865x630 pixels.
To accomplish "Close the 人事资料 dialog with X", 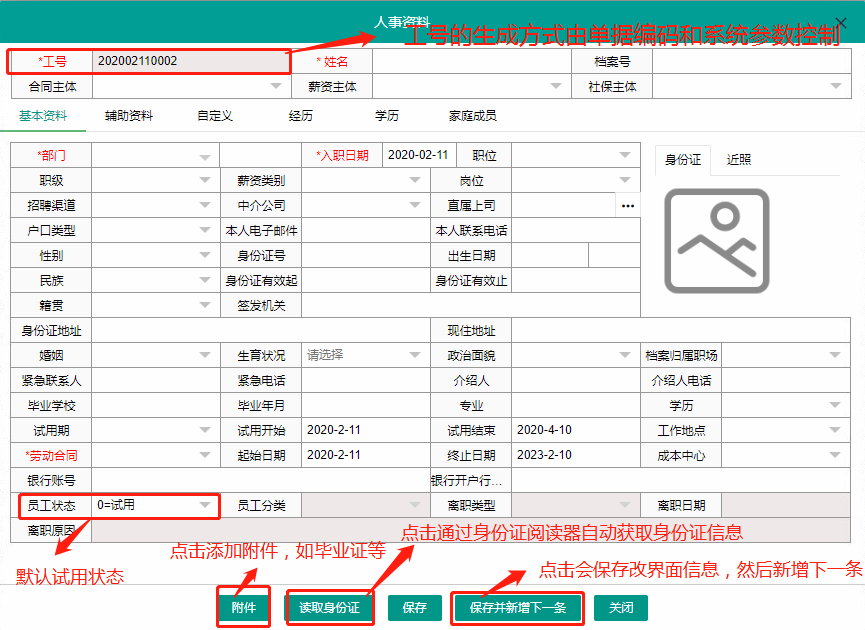I will [x=840, y=22].
